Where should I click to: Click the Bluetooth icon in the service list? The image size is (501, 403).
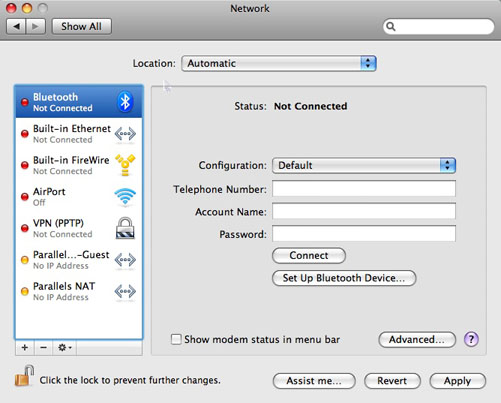(125, 102)
